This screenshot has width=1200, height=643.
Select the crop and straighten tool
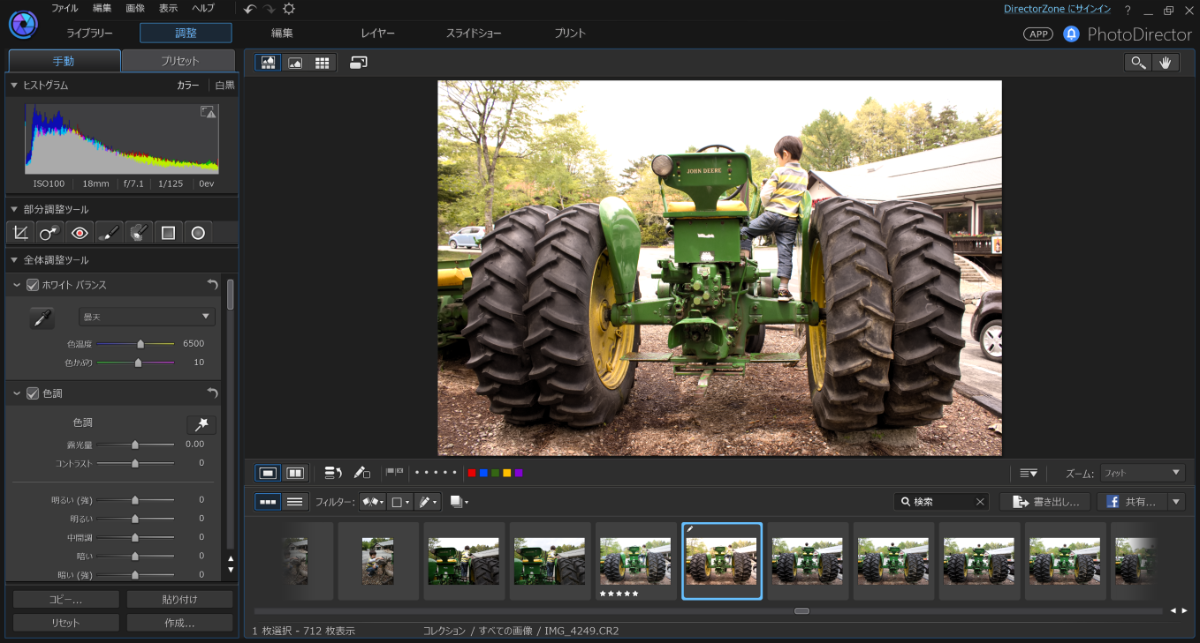pos(20,233)
